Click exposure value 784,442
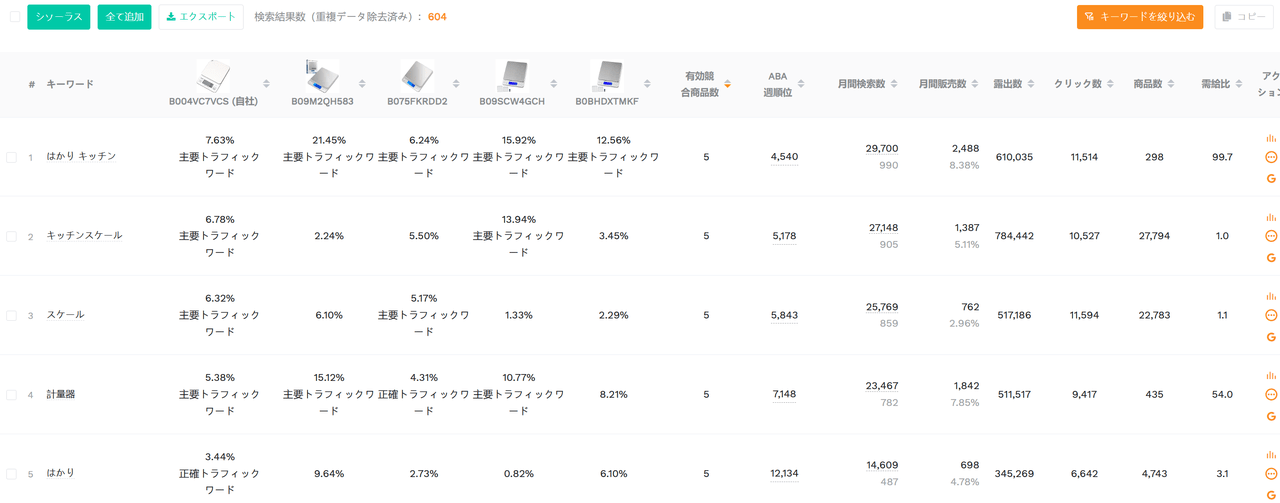1280x503 pixels. pos(1014,236)
